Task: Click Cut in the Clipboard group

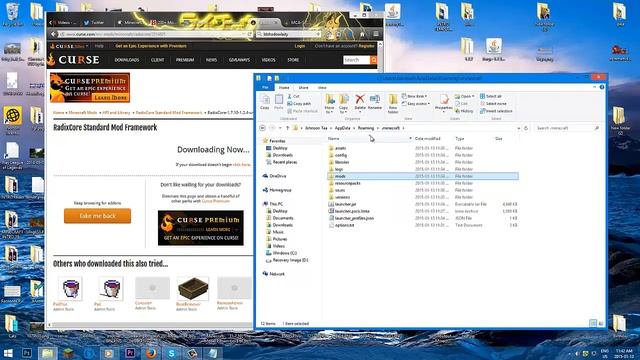Action: coord(294,96)
